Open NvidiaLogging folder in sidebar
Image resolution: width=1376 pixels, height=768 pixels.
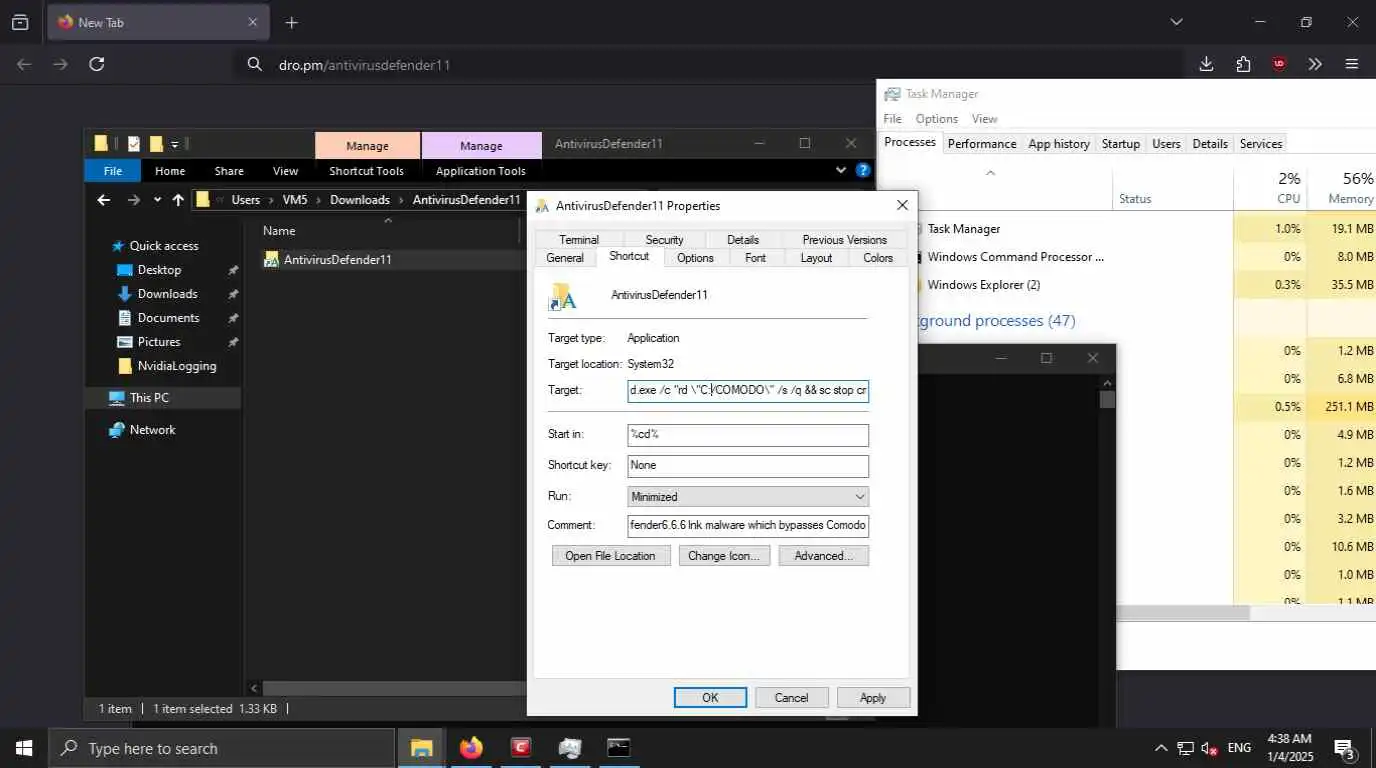click(177, 366)
